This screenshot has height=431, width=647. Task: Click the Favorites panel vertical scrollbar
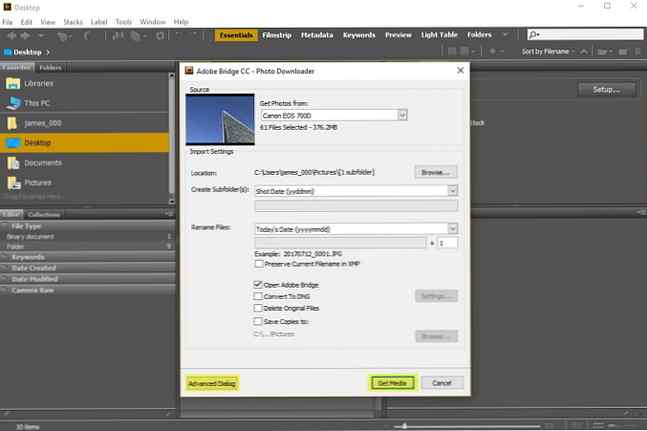172,138
